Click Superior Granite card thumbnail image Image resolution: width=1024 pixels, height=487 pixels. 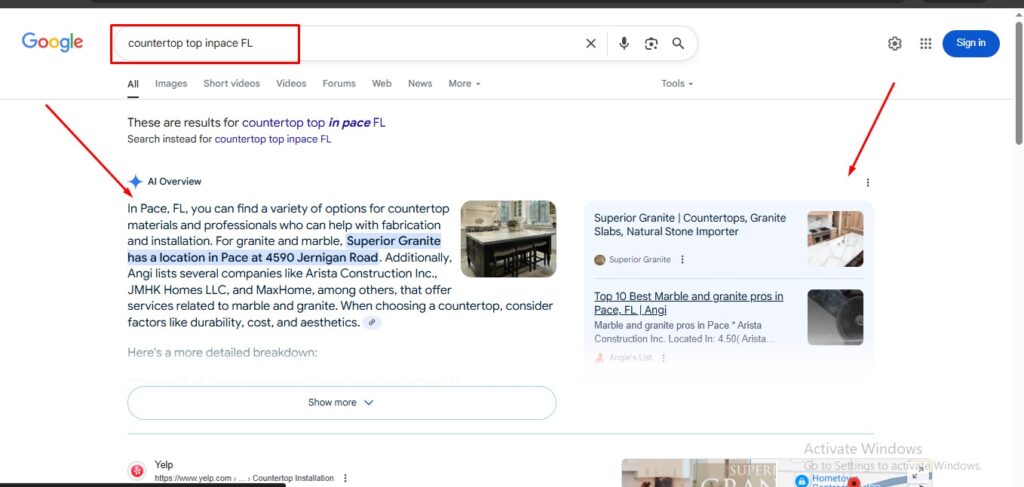tap(835, 239)
